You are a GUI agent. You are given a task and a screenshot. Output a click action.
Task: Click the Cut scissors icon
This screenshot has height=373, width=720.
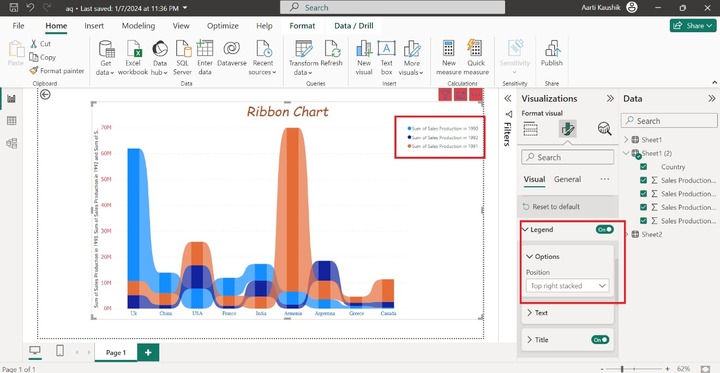pos(34,44)
